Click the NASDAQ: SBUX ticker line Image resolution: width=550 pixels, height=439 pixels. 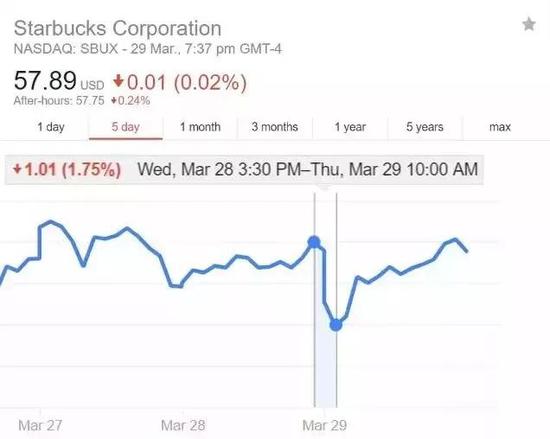pyautogui.click(x=147, y=49)
